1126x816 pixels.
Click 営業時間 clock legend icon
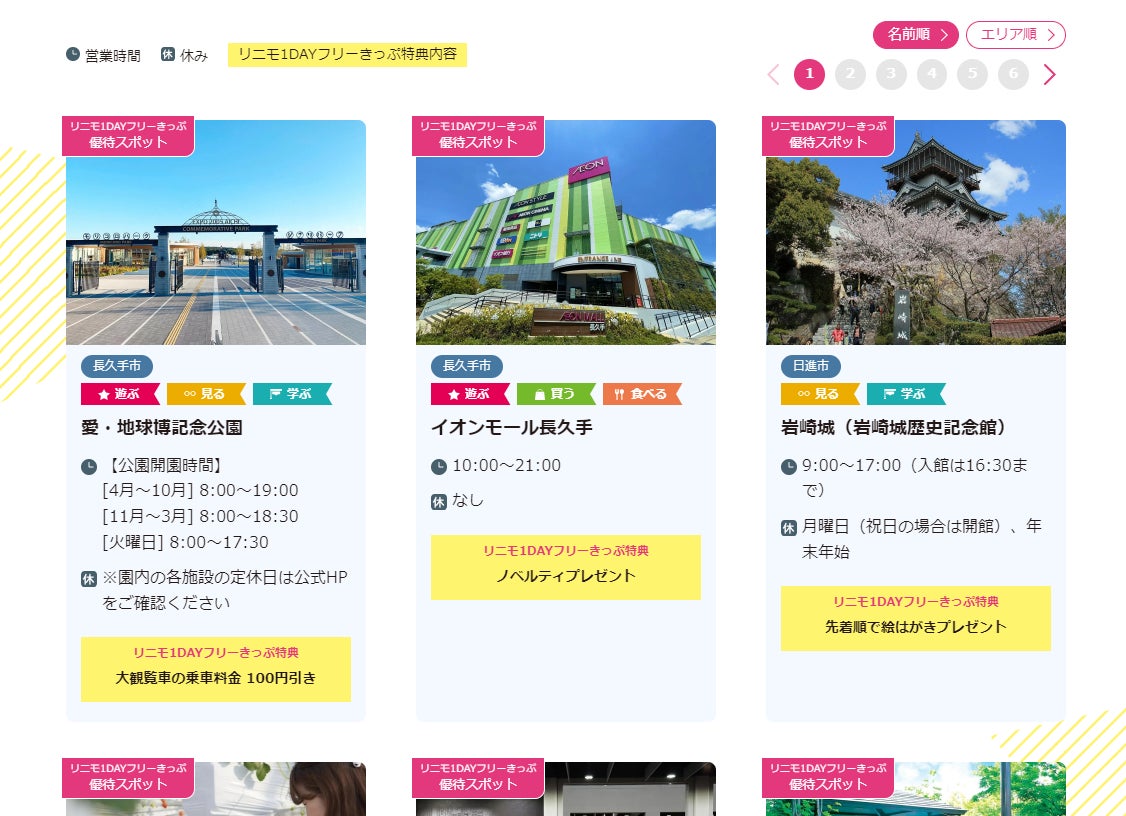[x=73, y=54]
